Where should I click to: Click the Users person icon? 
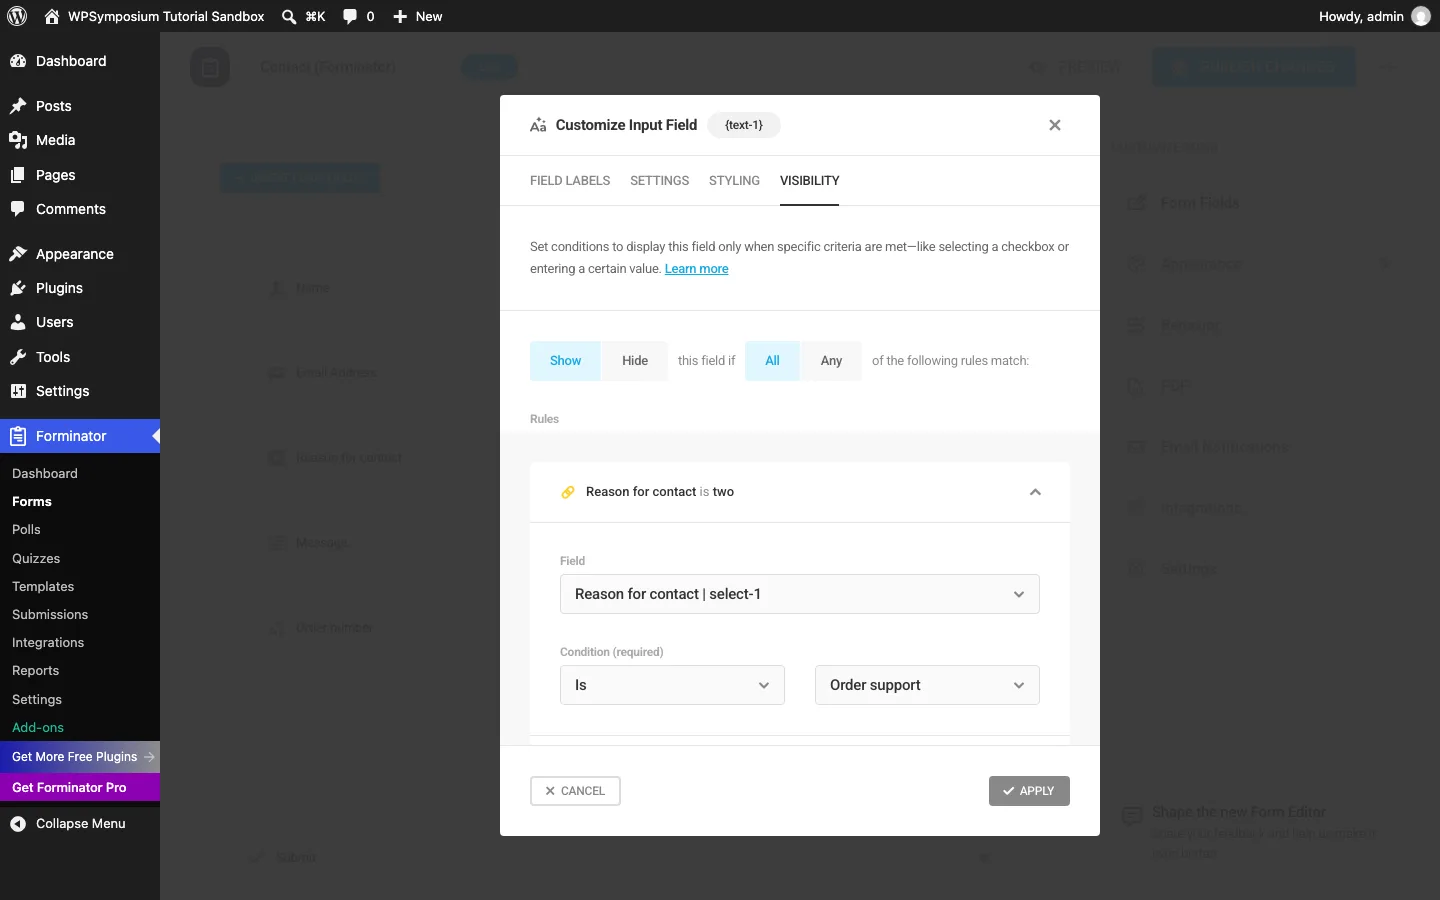coord(18,322)
